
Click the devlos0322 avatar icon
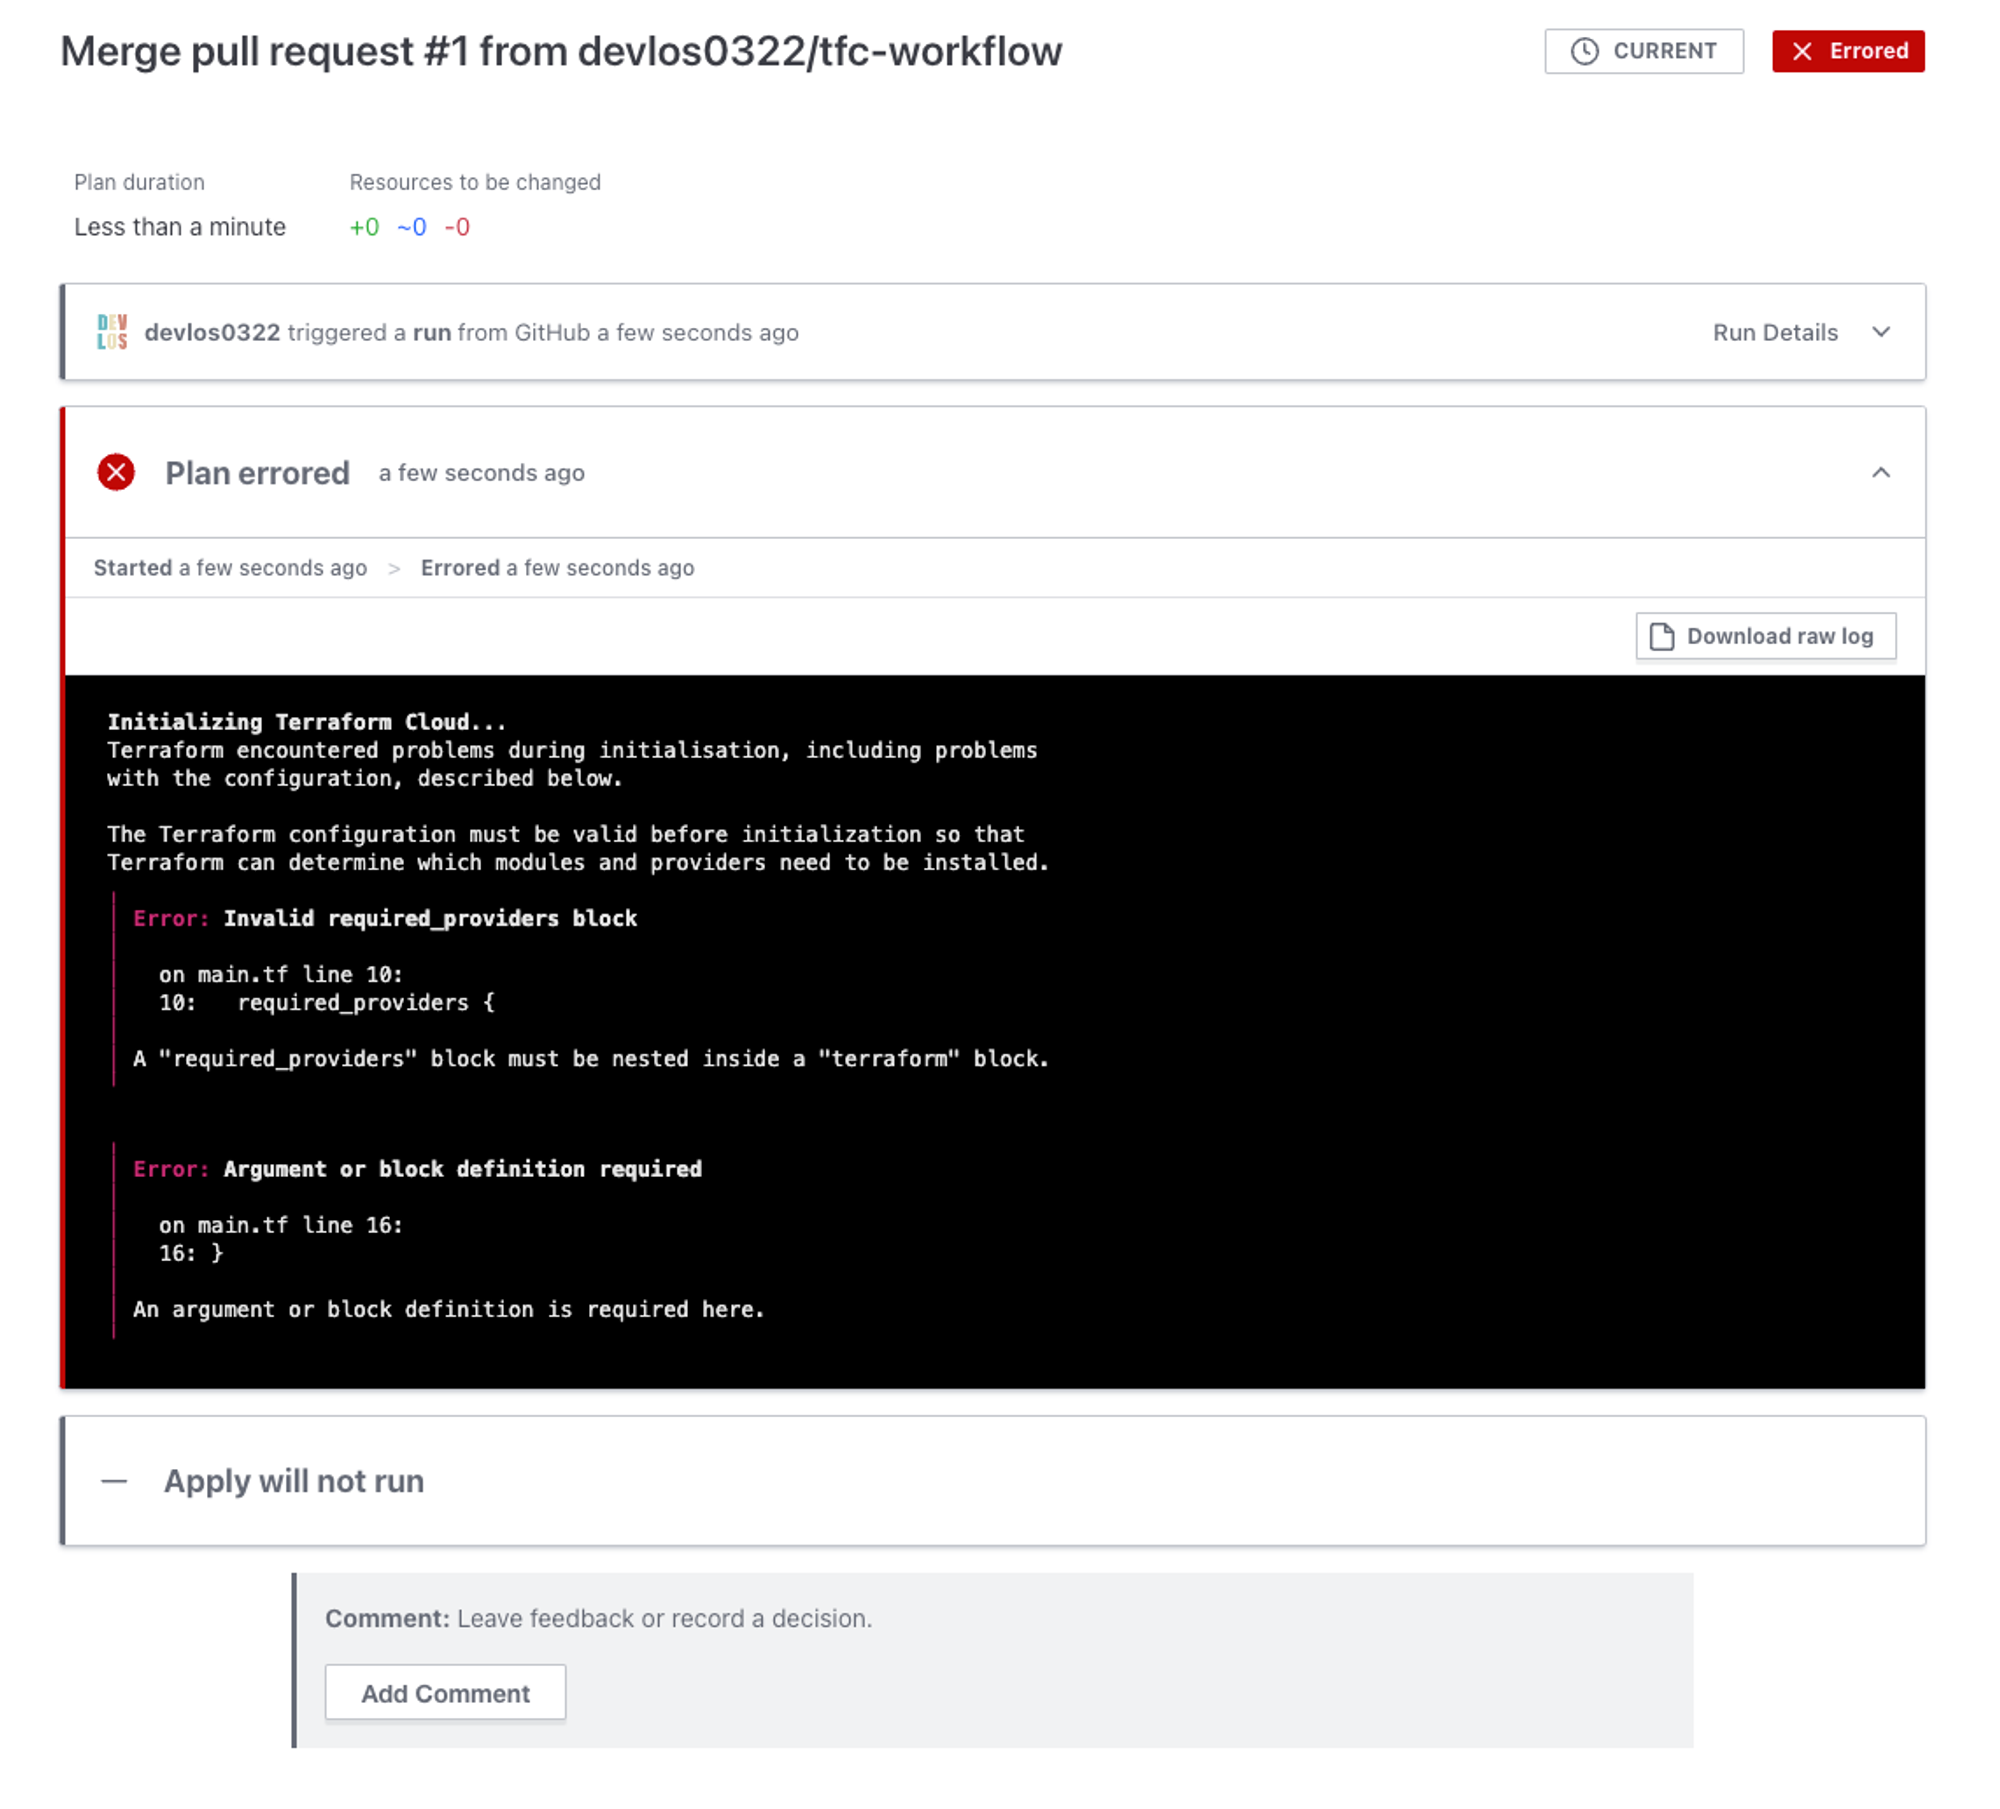point(112,332)
